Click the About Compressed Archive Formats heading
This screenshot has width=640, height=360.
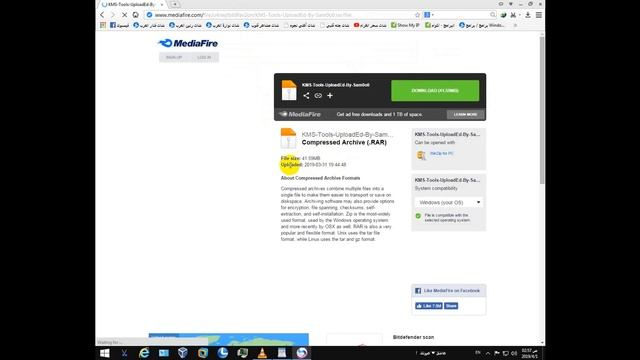tap(320, 178)
